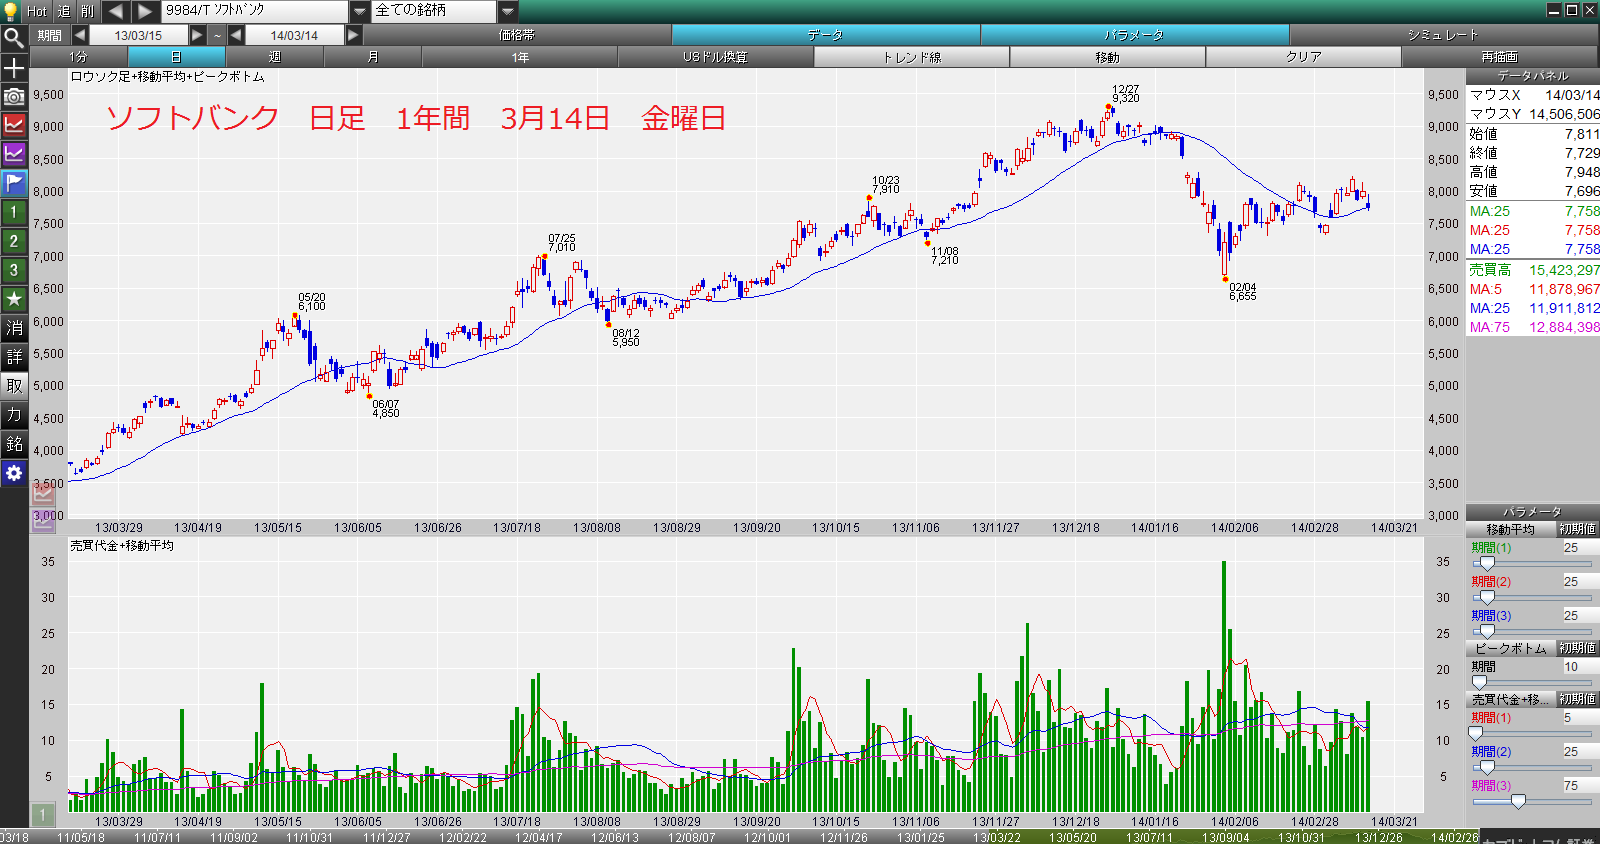Click the 12/27 9,320 peak marker
1608x844 pixels.
(1108, 106)
